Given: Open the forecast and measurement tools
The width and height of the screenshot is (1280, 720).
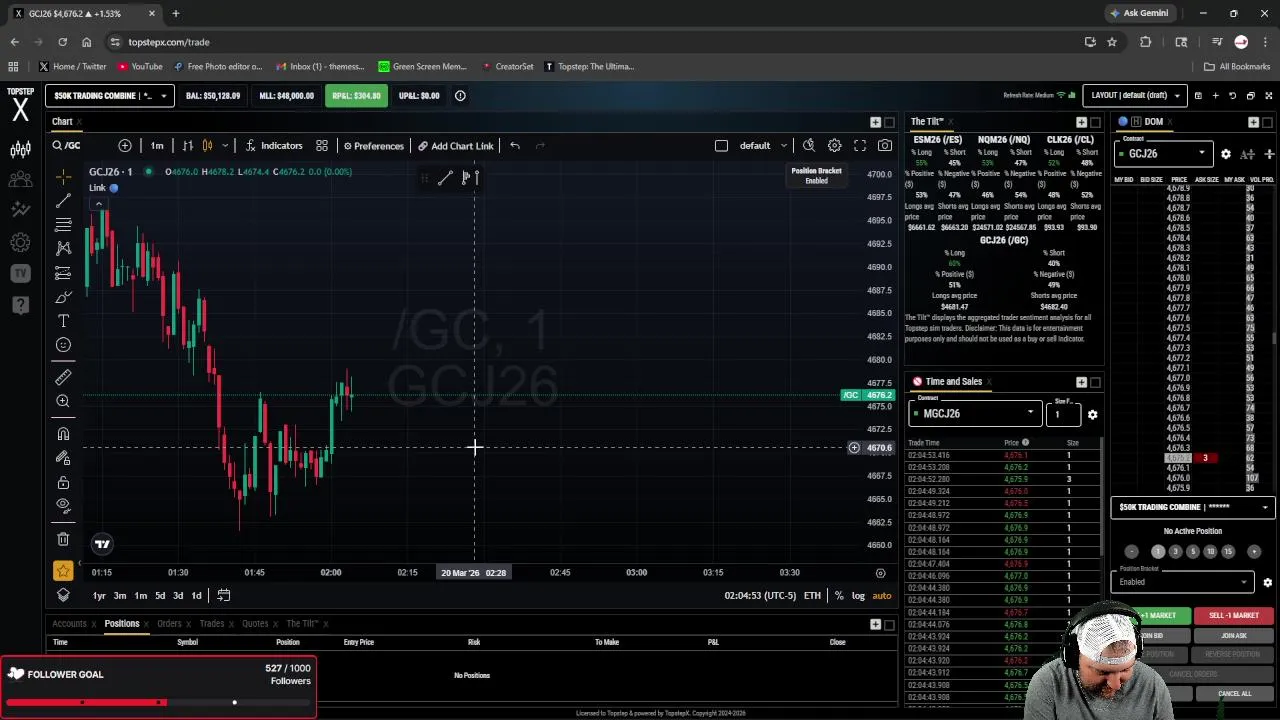Looking at the screenshot, I should (63, 272).
